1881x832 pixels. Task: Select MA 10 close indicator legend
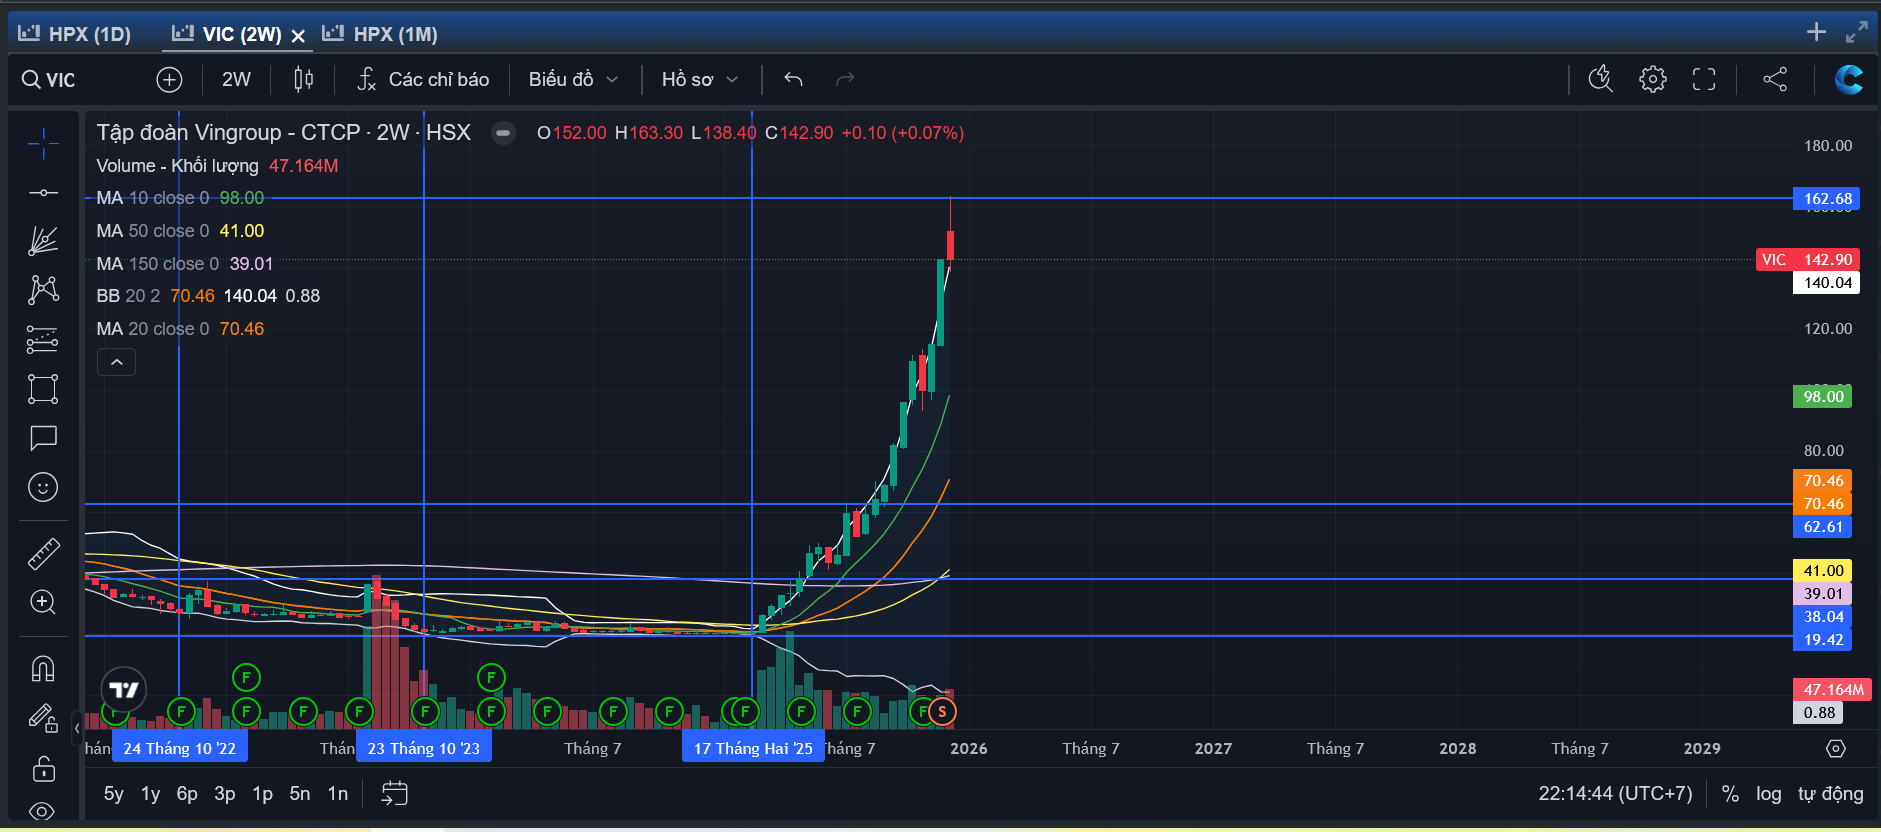coord(180,198)
